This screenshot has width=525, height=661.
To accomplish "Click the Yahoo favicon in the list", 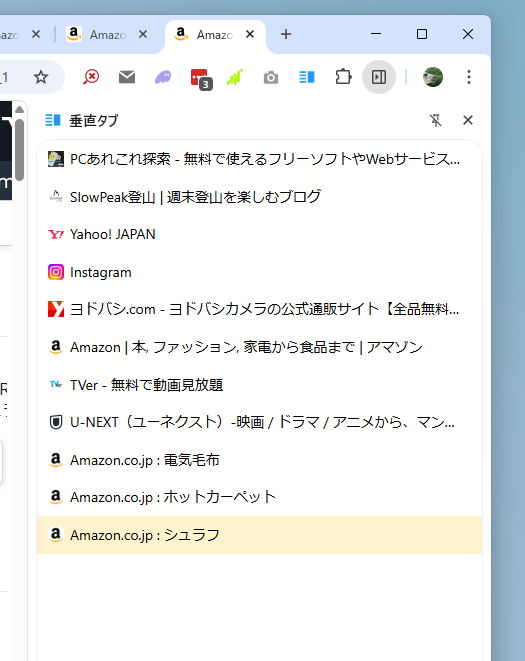I will click(x=56, y=234).
